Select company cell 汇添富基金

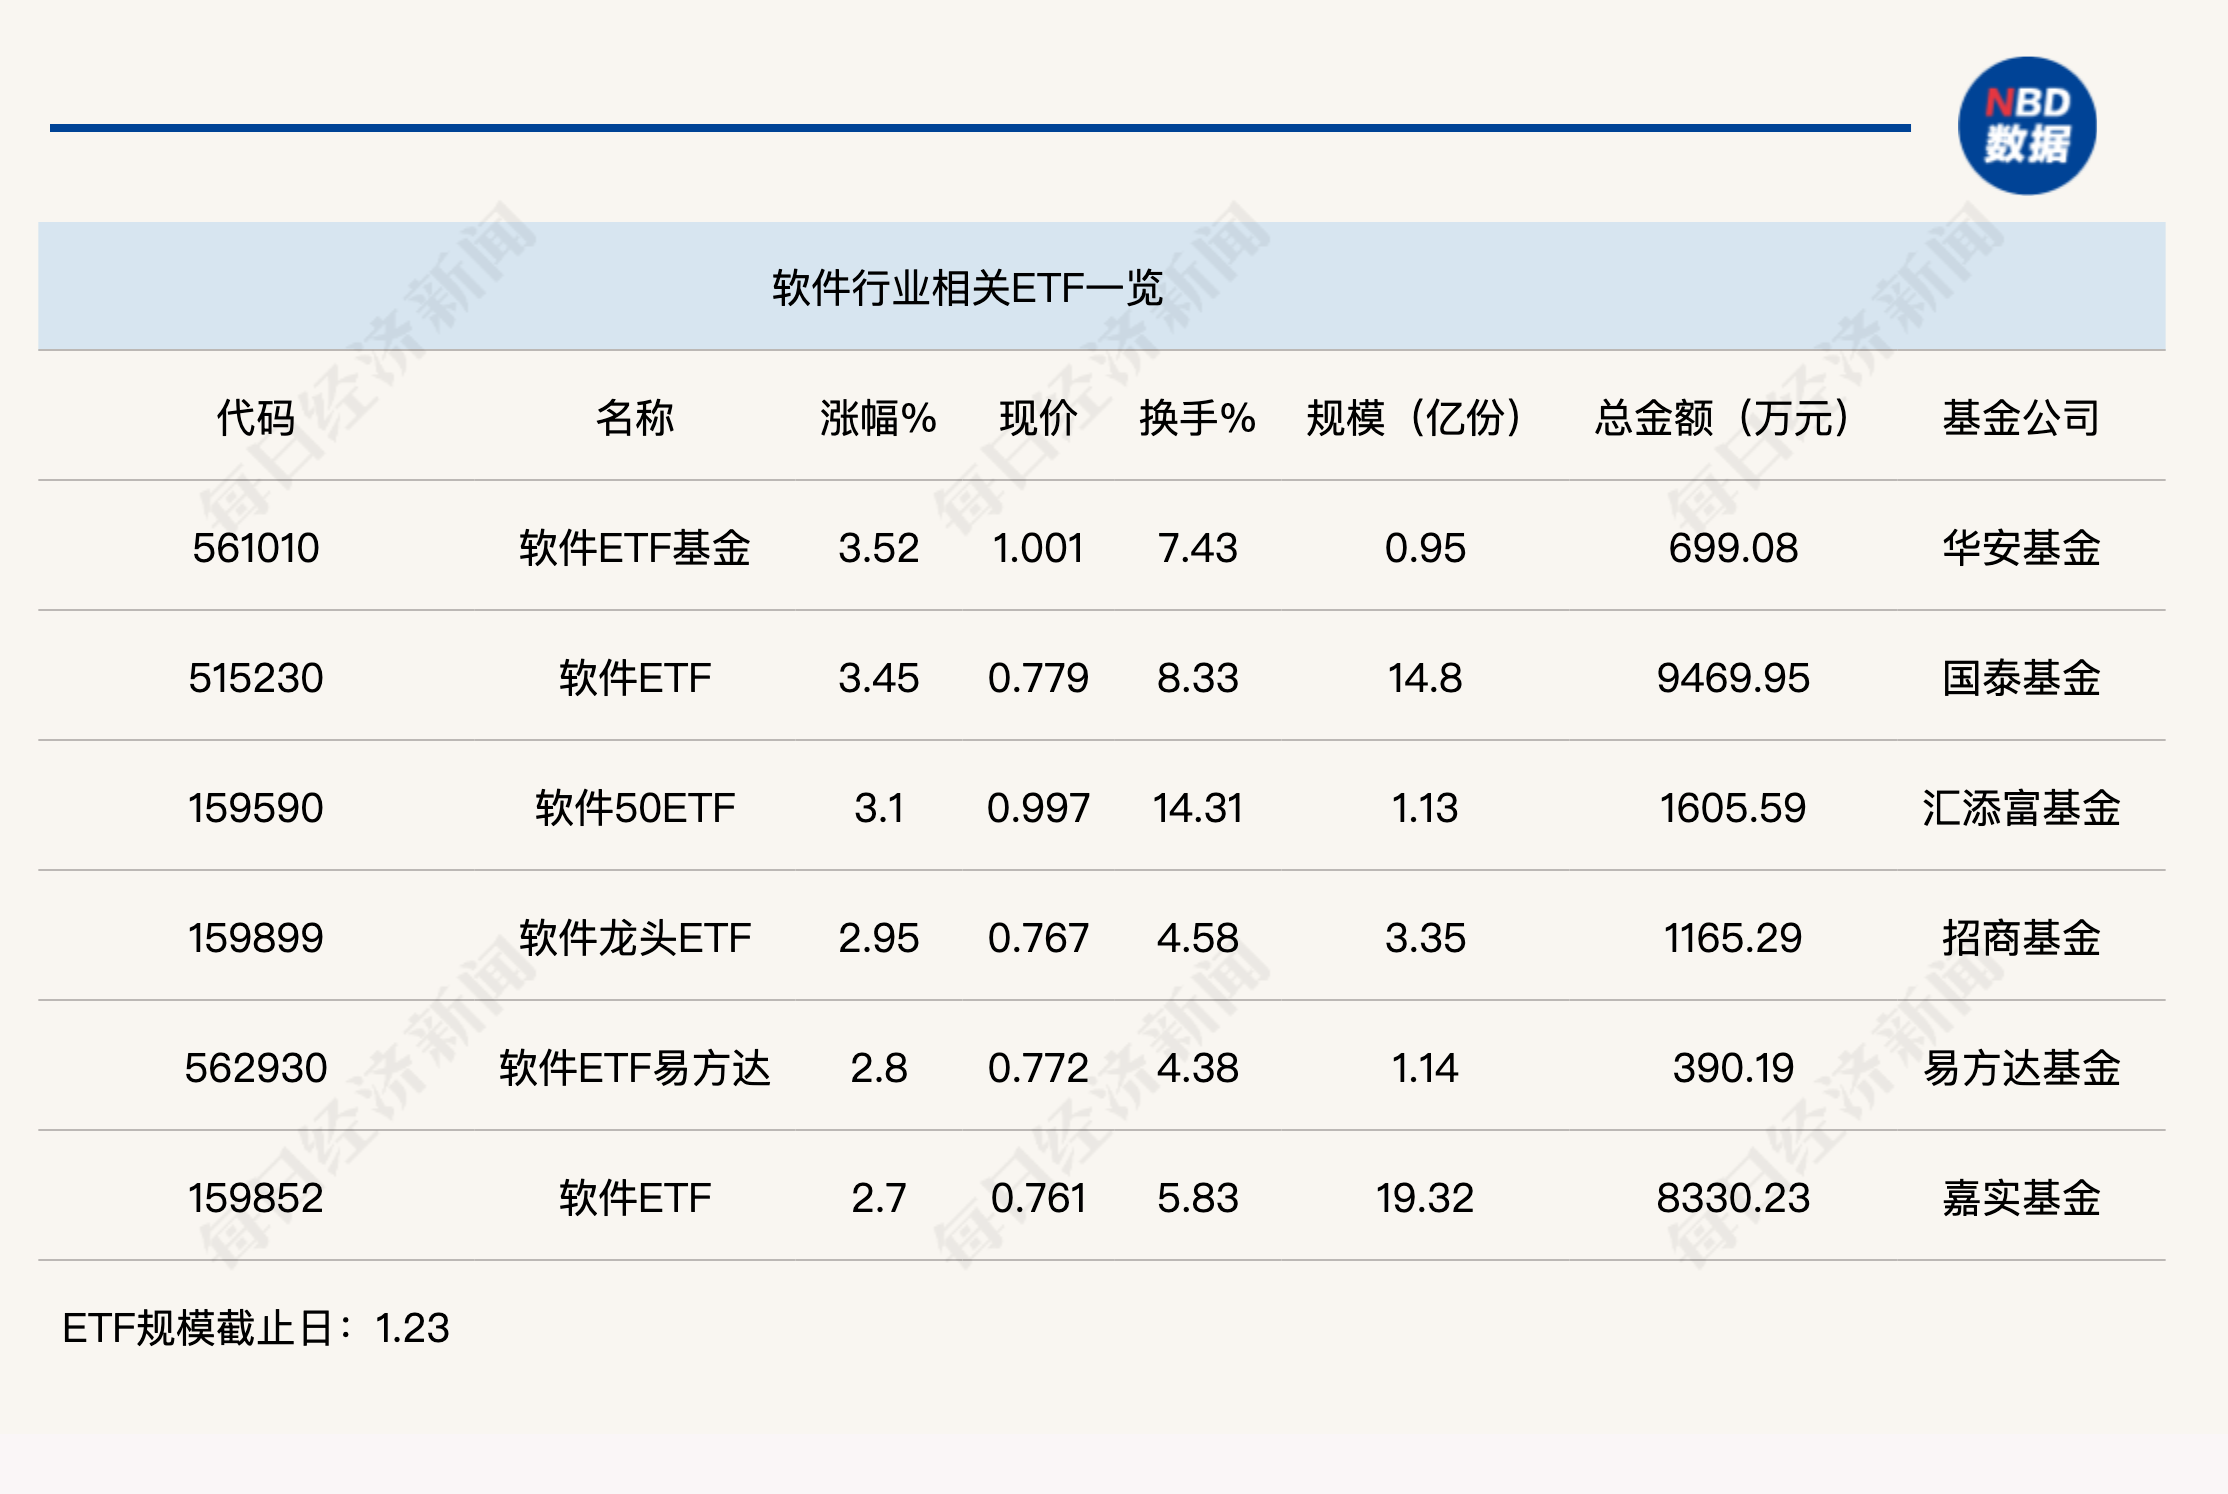coord(2021,808)
